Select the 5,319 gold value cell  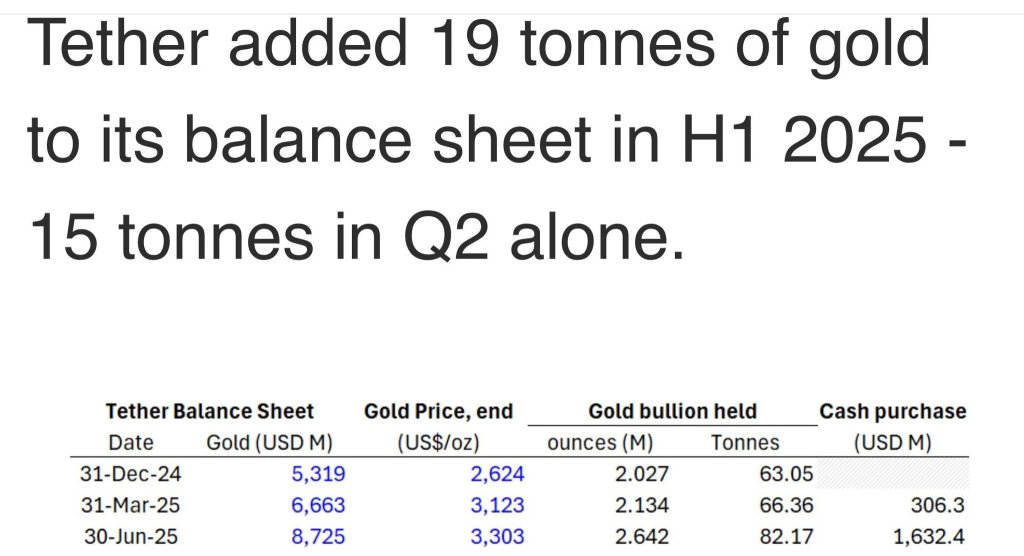click(316, 474)
